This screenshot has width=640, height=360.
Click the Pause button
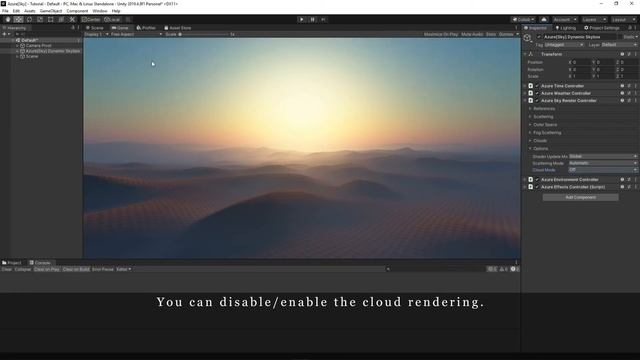pyautogui.click(x=313, y=20)
